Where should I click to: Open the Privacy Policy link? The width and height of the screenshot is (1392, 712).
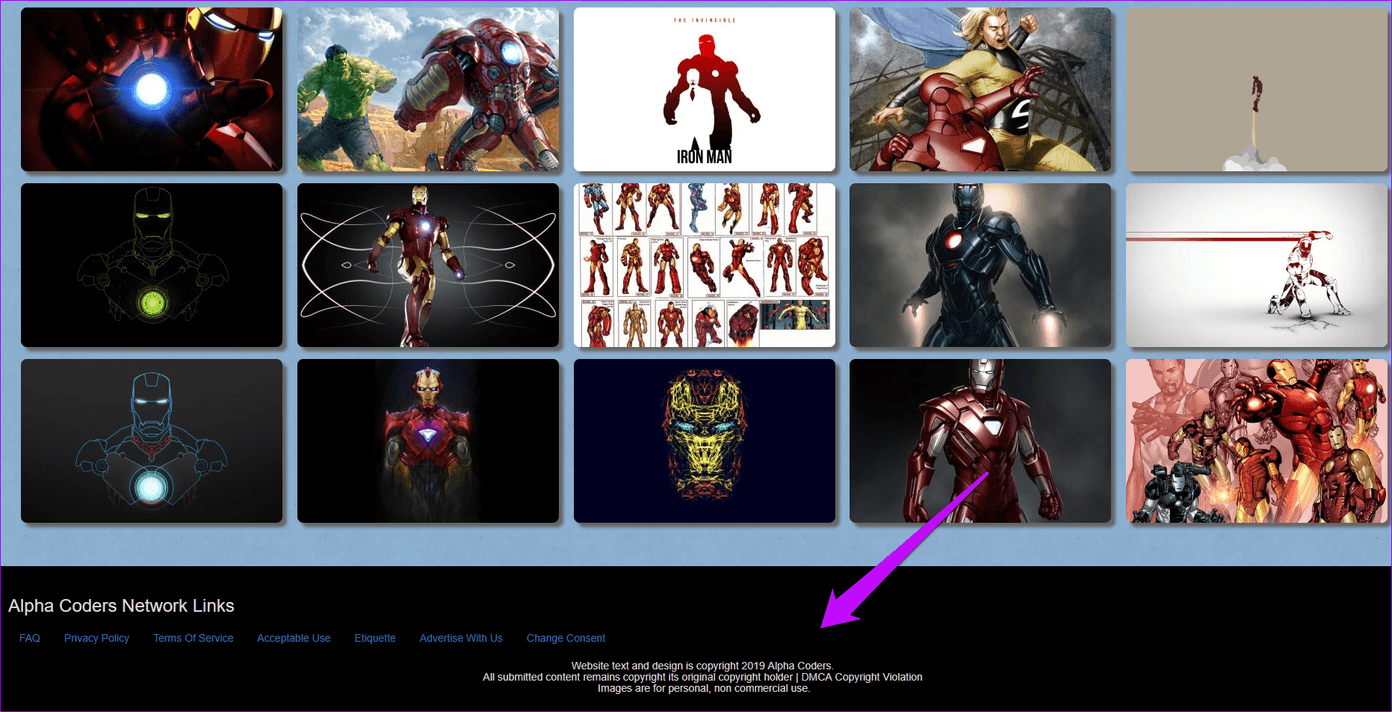click(x=97, y=638)
